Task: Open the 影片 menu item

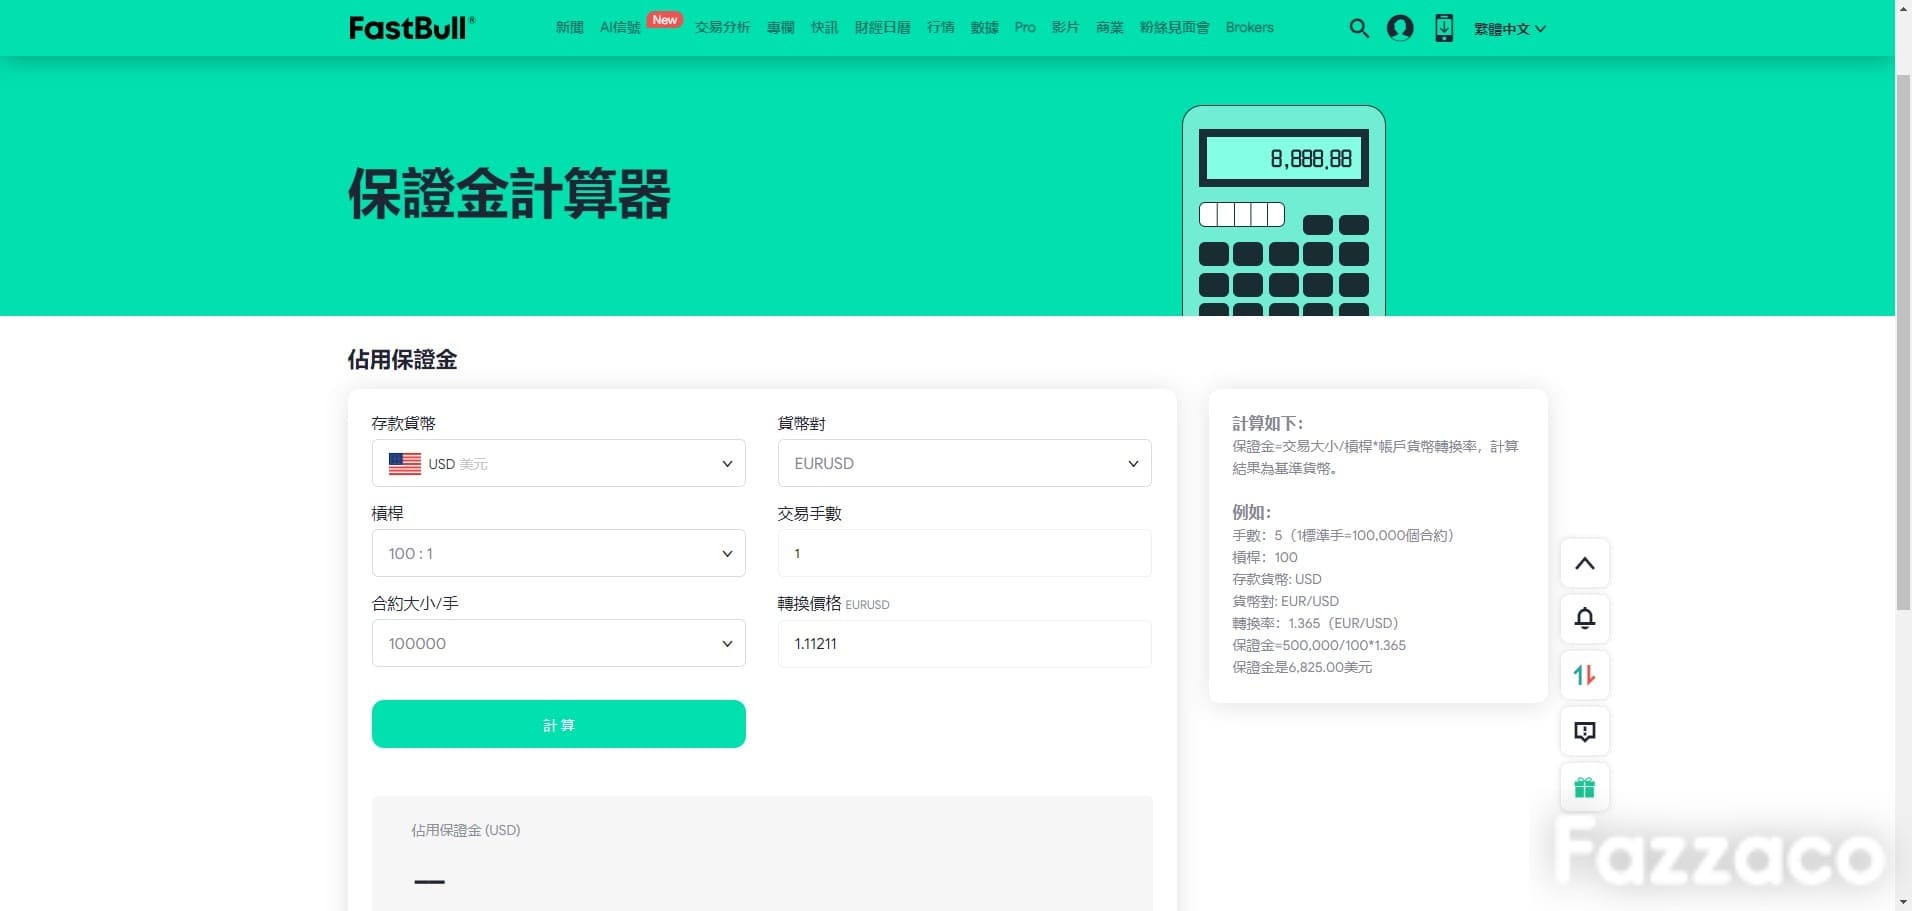Action: 1065,28
